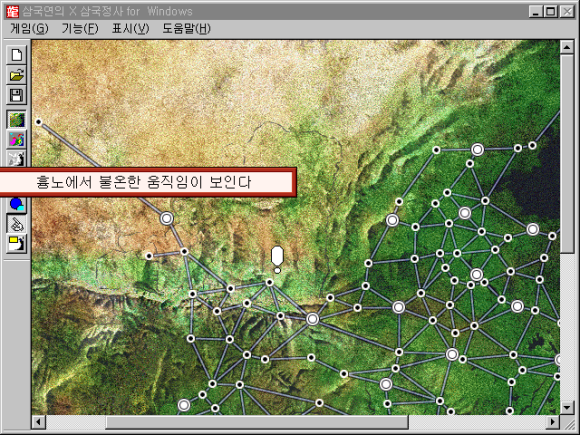Open the 기능(F) menu
Screen dimensions: 580x435
tap(80, 28)
